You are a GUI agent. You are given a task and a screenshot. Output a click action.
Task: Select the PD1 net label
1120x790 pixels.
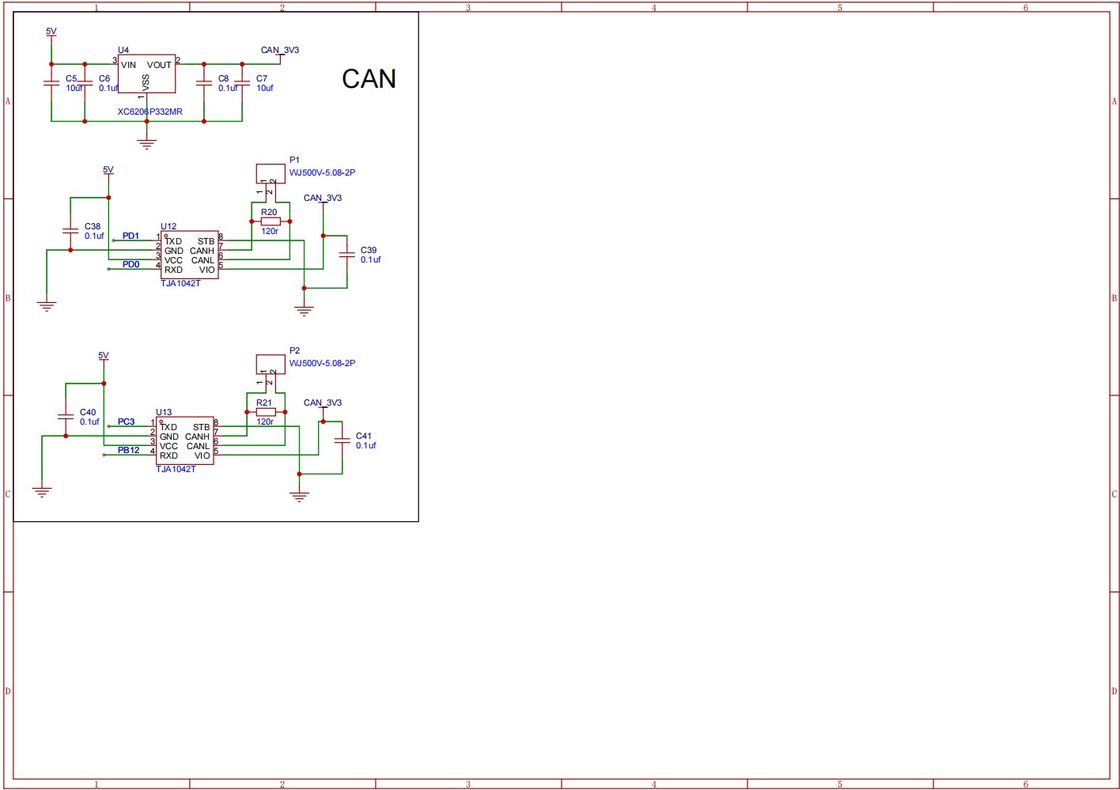pos(131,235)
